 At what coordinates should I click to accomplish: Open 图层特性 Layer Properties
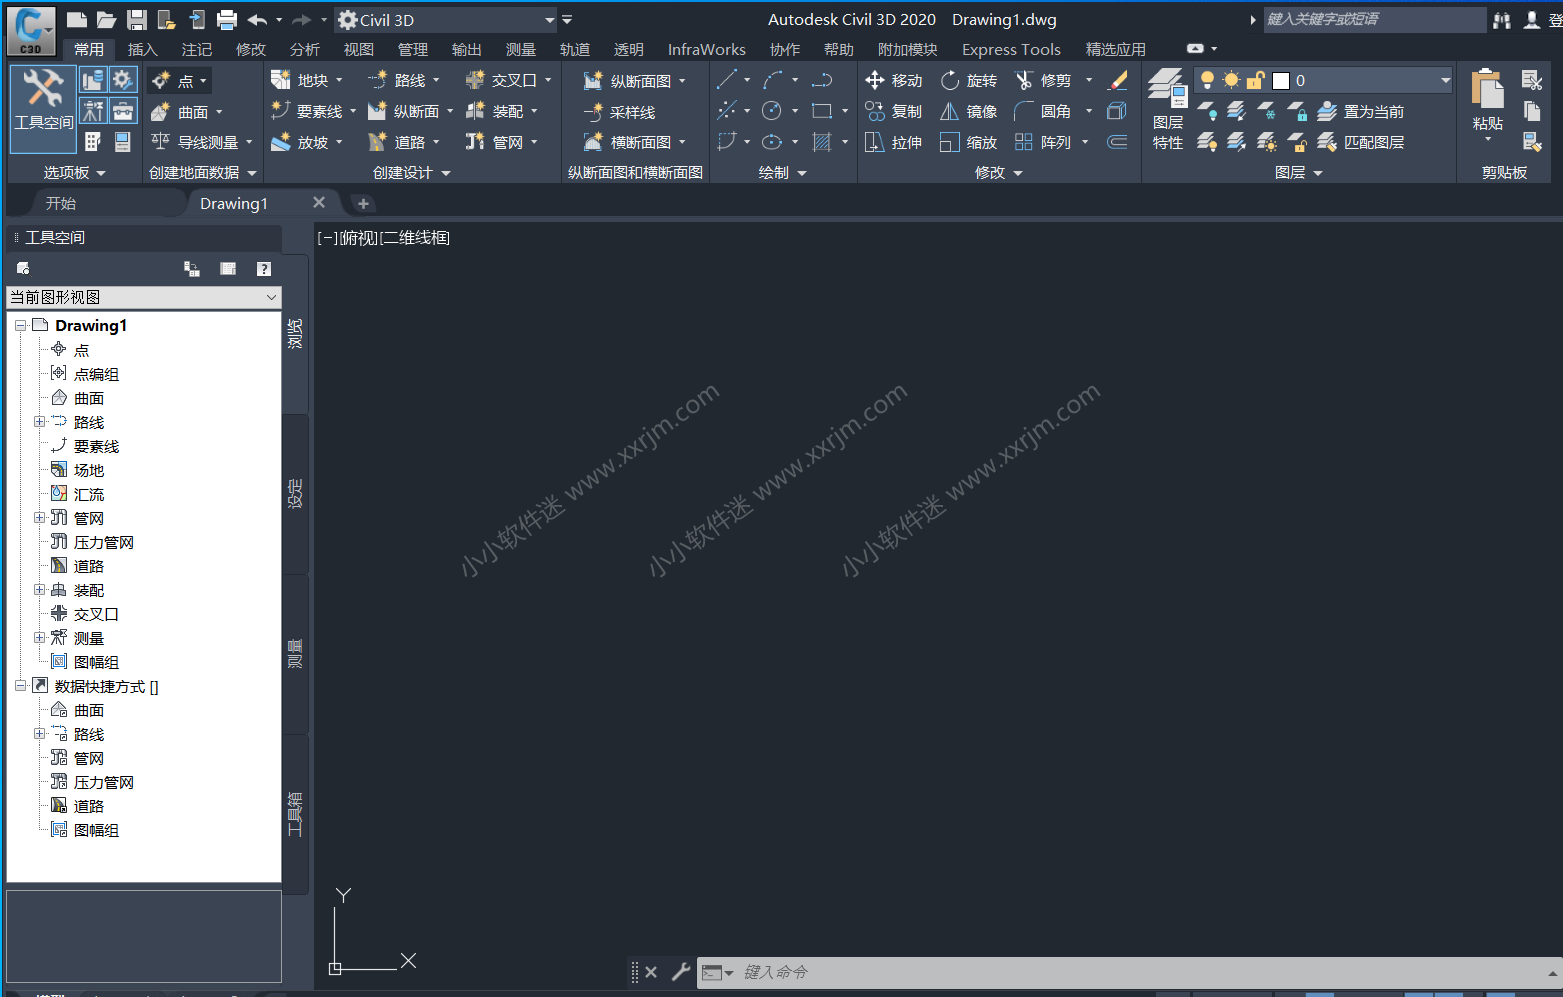click(x=1167, y=109)
